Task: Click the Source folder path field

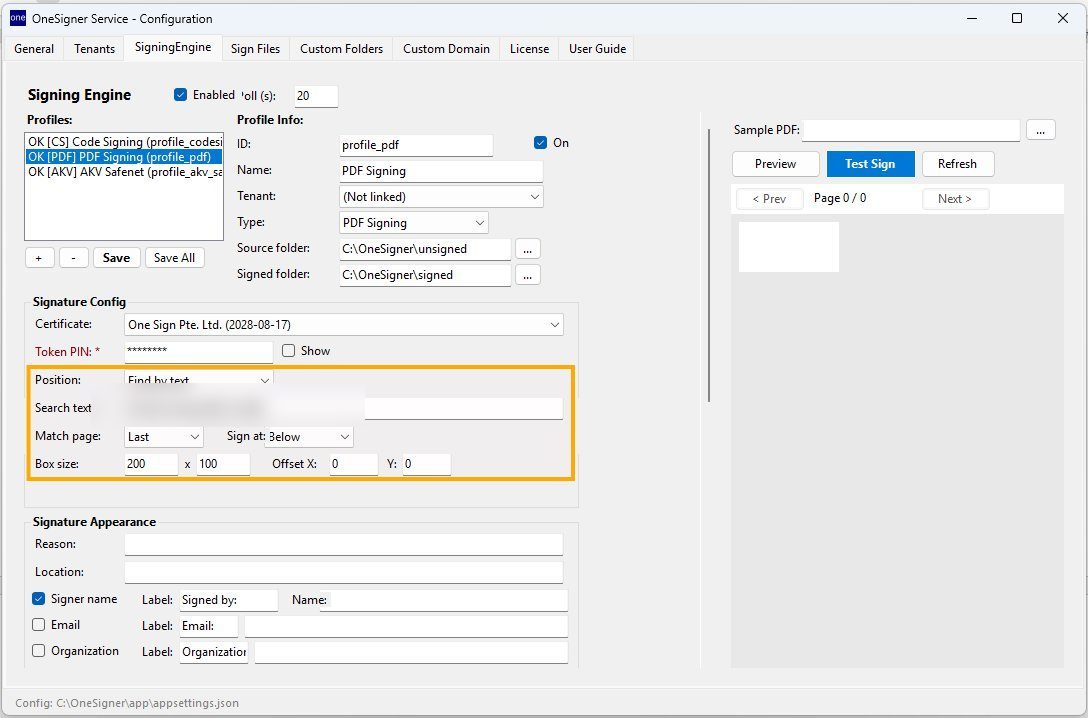Action: [425, 249]
